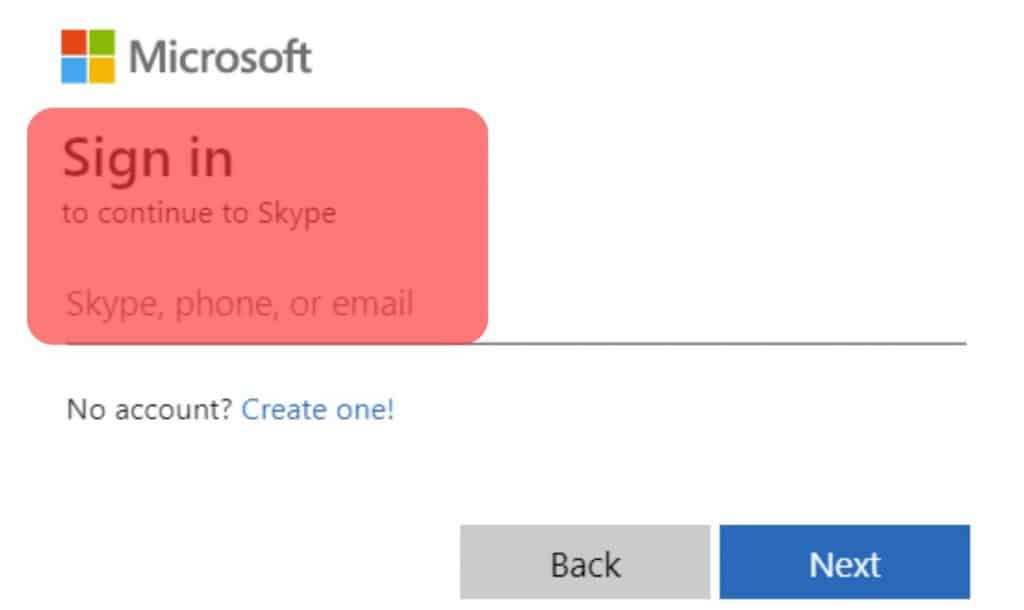1024x610 pixels.
Task: Select the Microsoft wordmark text
Action: (x=219, y=56)
